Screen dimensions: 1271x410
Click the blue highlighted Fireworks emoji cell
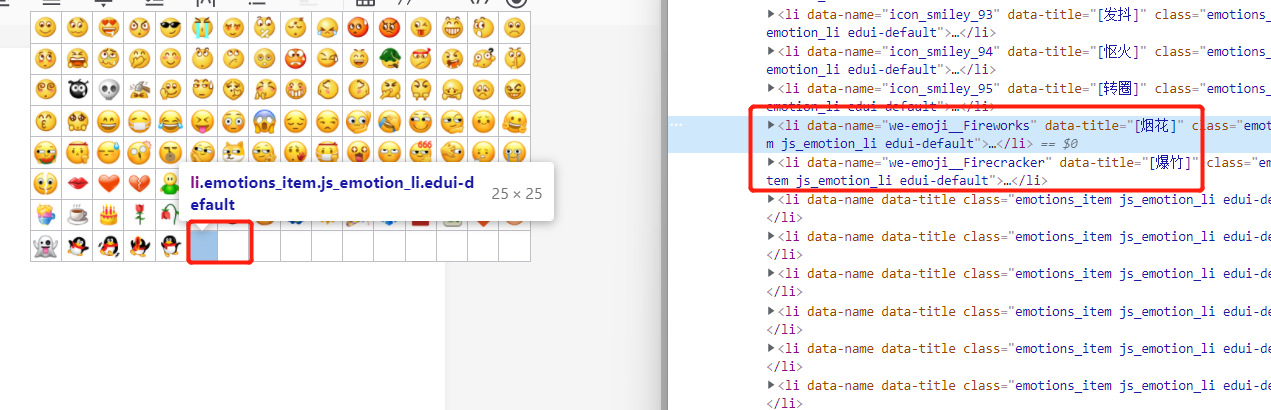(x=203, y=245)
